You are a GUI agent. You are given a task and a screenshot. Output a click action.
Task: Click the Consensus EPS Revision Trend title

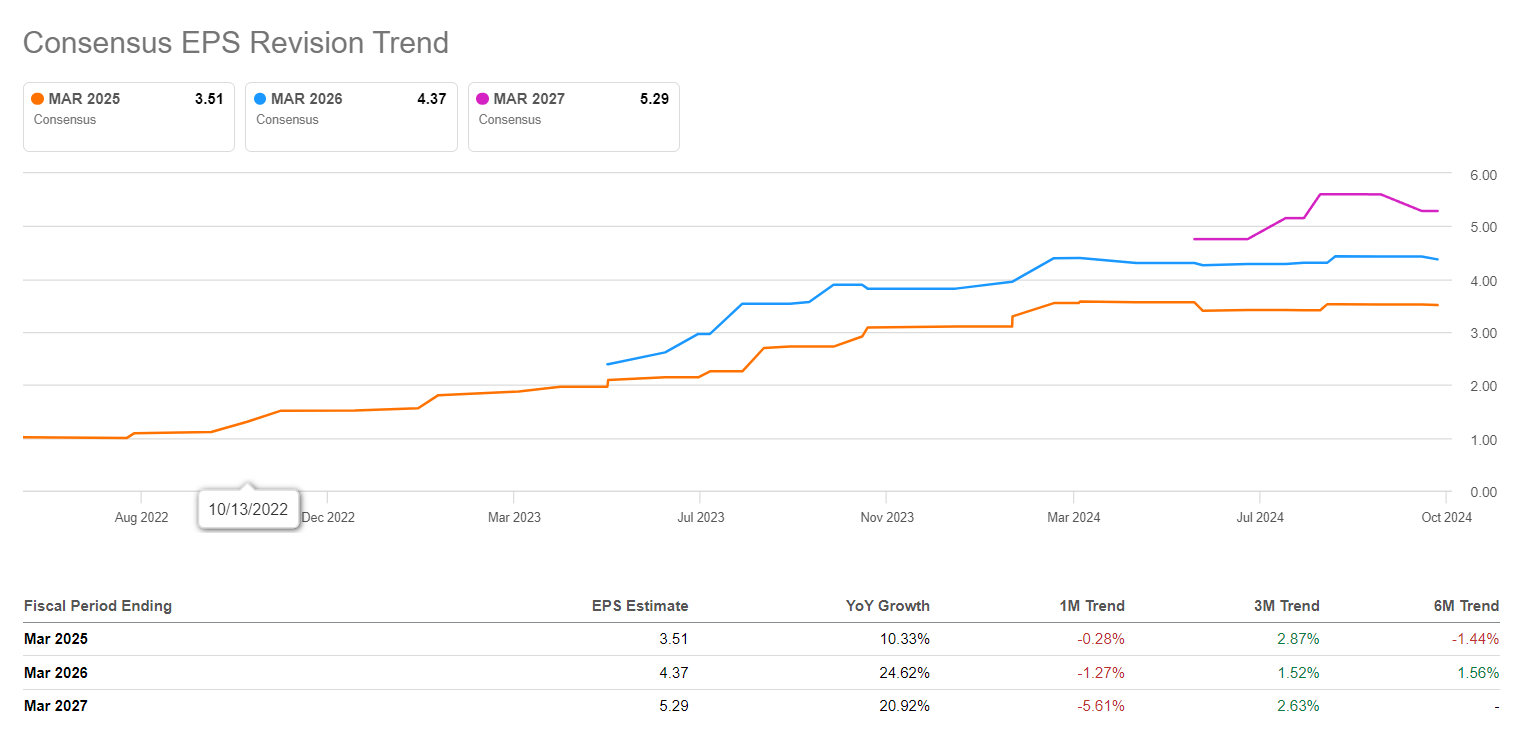[235, 42]
